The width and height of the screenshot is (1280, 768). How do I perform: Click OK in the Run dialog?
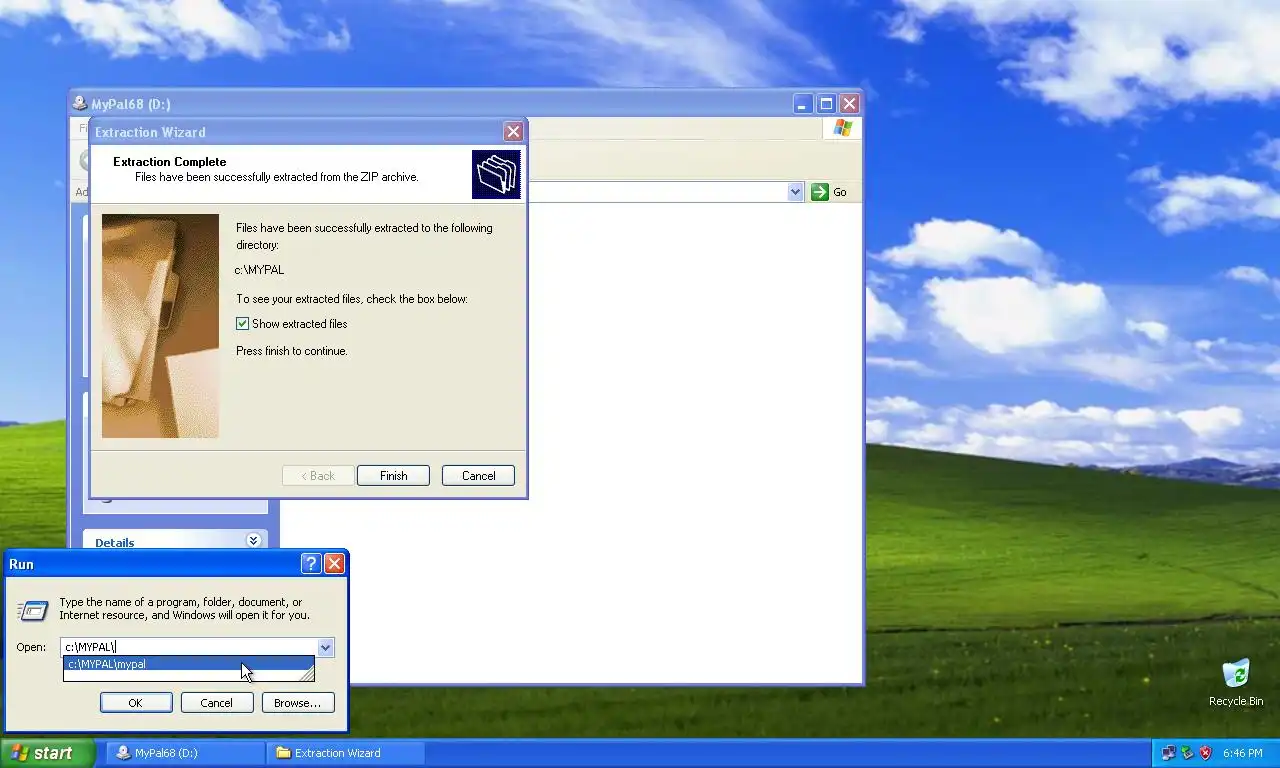point(136,703)
